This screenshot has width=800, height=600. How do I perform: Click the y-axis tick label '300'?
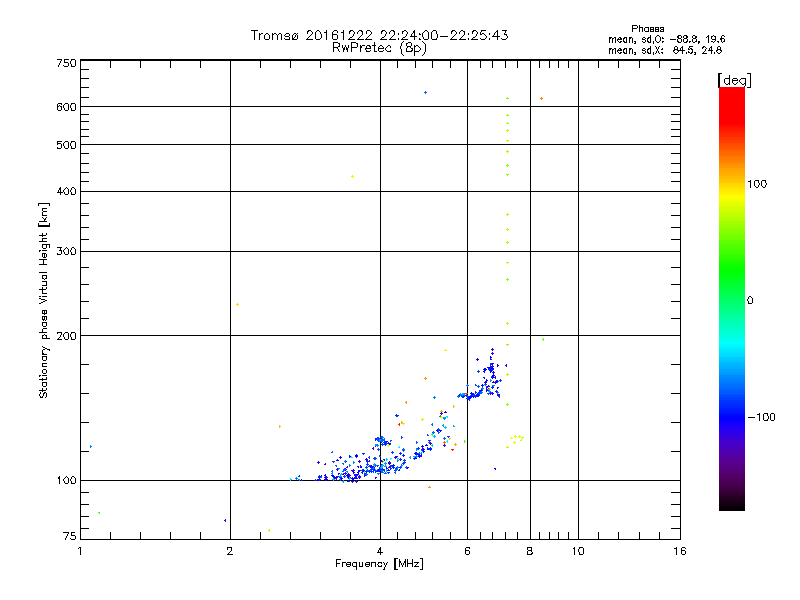(x=66, y=252)
